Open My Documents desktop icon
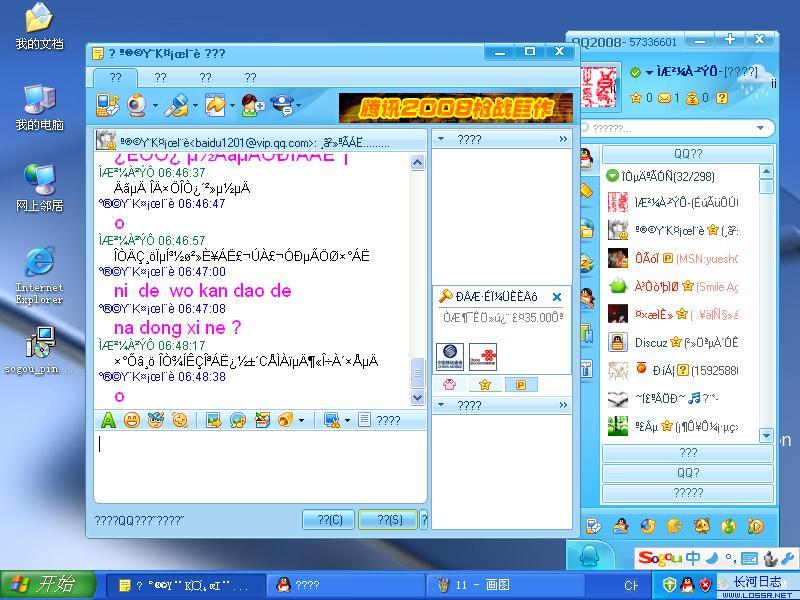The image size is (800, 600). point(39,26)
